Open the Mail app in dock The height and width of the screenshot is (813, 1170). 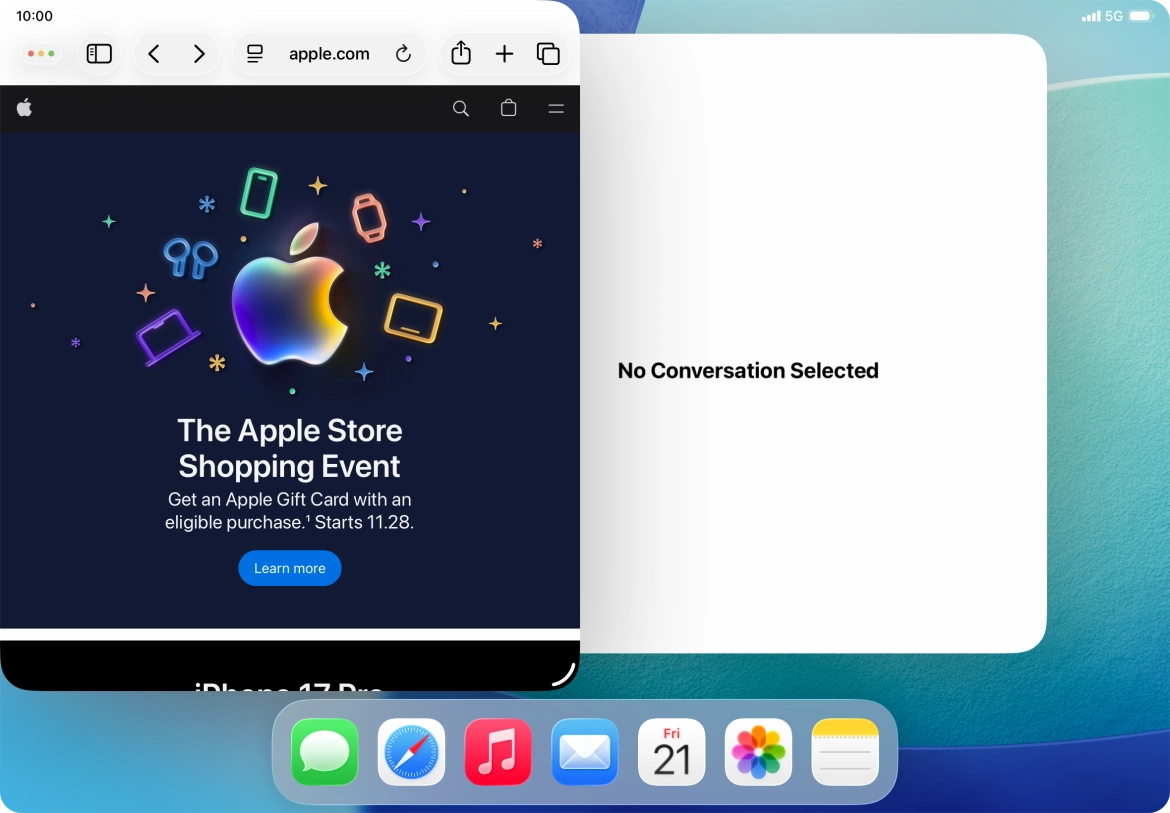pos(585,752)
